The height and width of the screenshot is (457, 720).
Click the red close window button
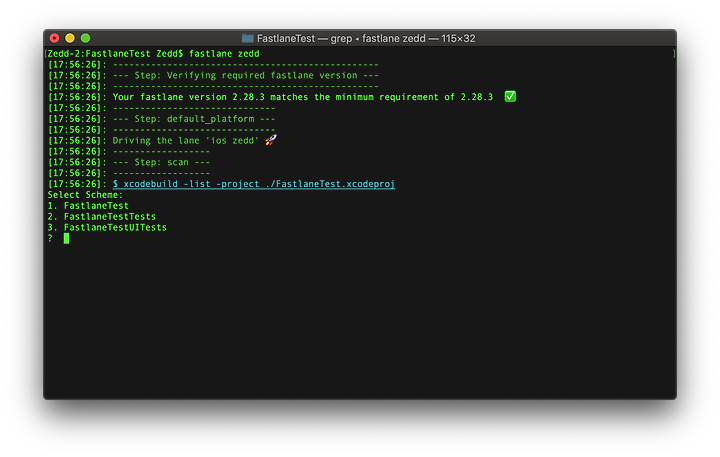pos(54,38)
